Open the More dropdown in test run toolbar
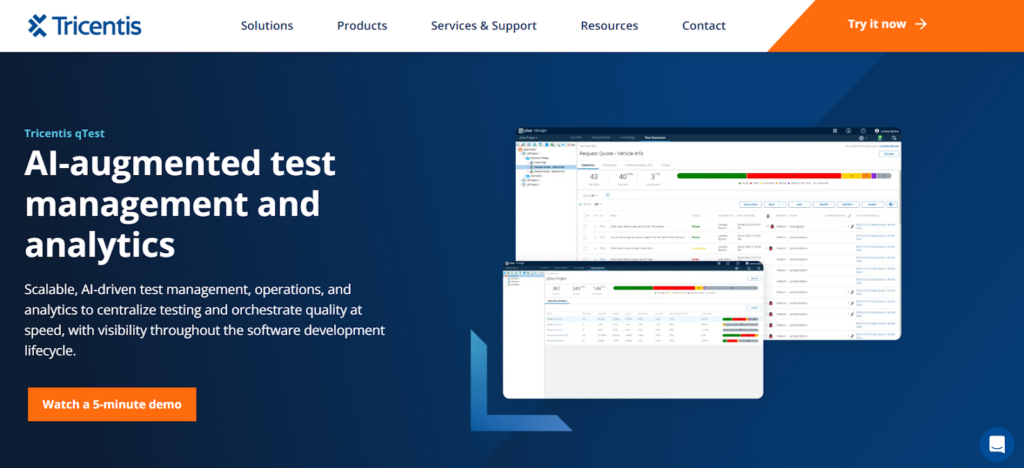This screenshot has width=1024, height=468. click(x=871, y=204)
